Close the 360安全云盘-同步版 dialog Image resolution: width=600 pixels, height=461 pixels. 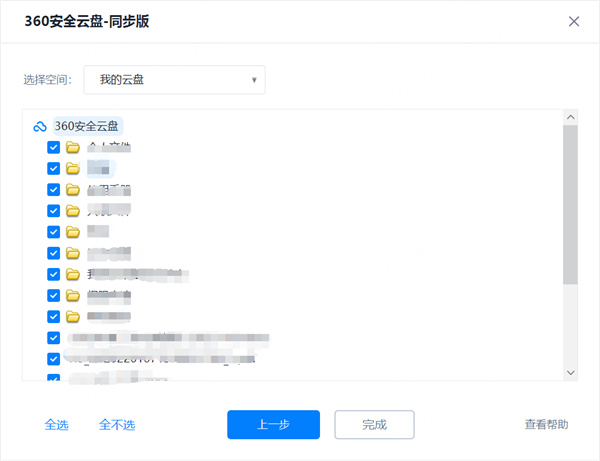(x=574, y=21)
